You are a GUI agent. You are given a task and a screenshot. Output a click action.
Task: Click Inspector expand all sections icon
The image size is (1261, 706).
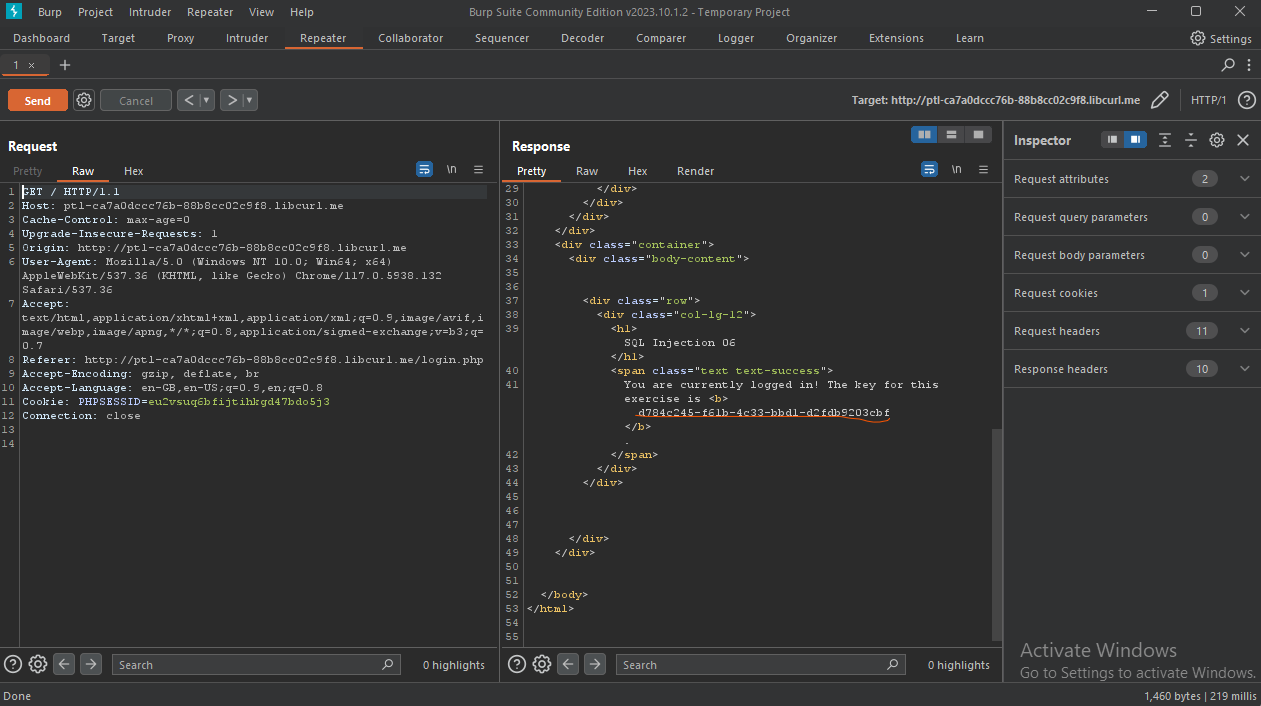tap(1165, 140)
